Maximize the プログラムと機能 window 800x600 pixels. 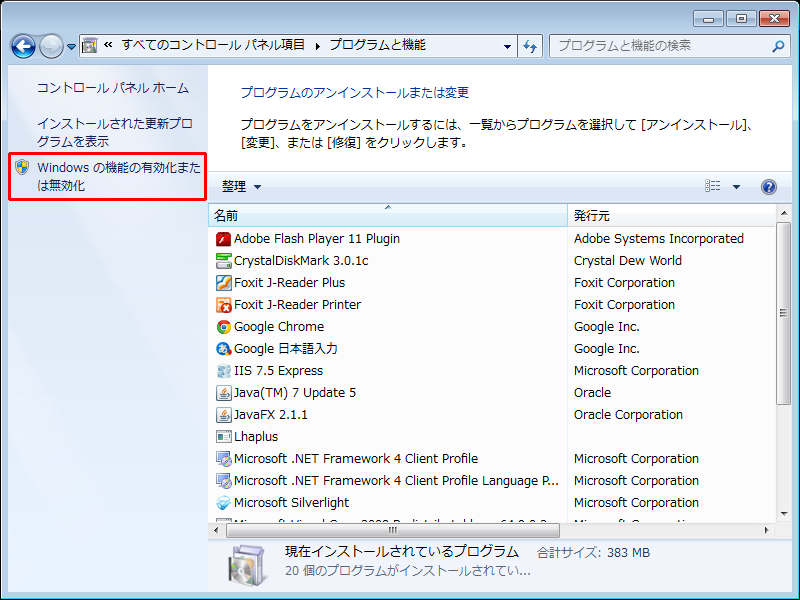click(741, 19)
